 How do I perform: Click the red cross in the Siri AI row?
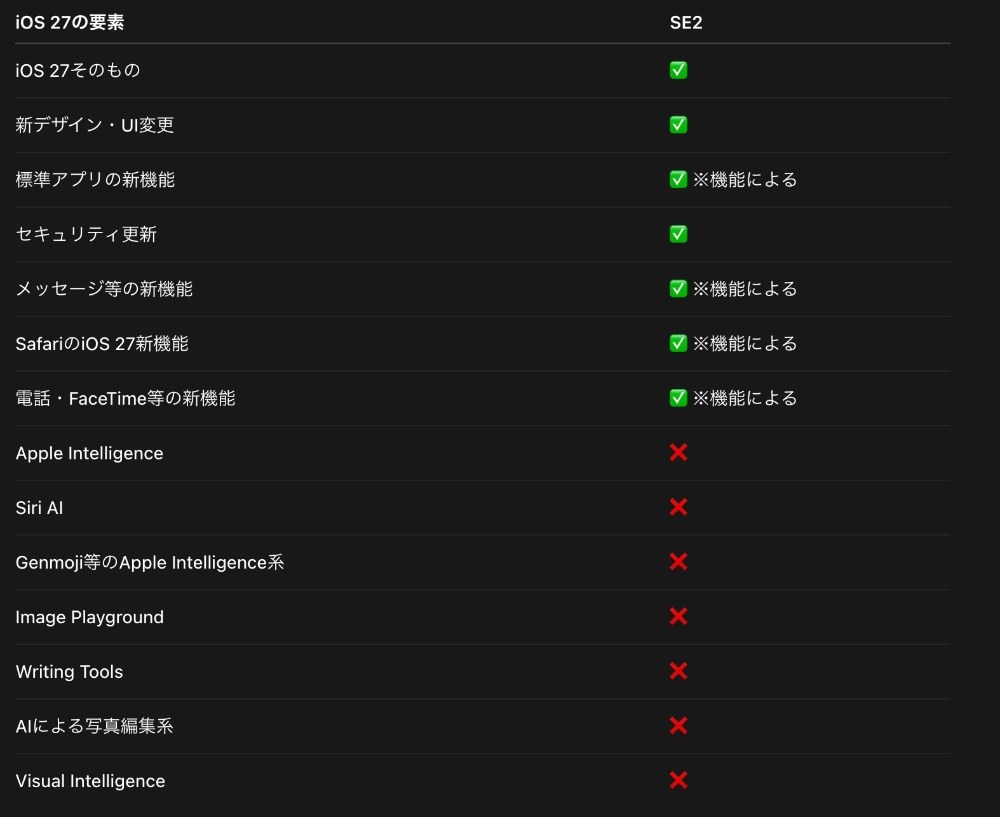point(678,507)
